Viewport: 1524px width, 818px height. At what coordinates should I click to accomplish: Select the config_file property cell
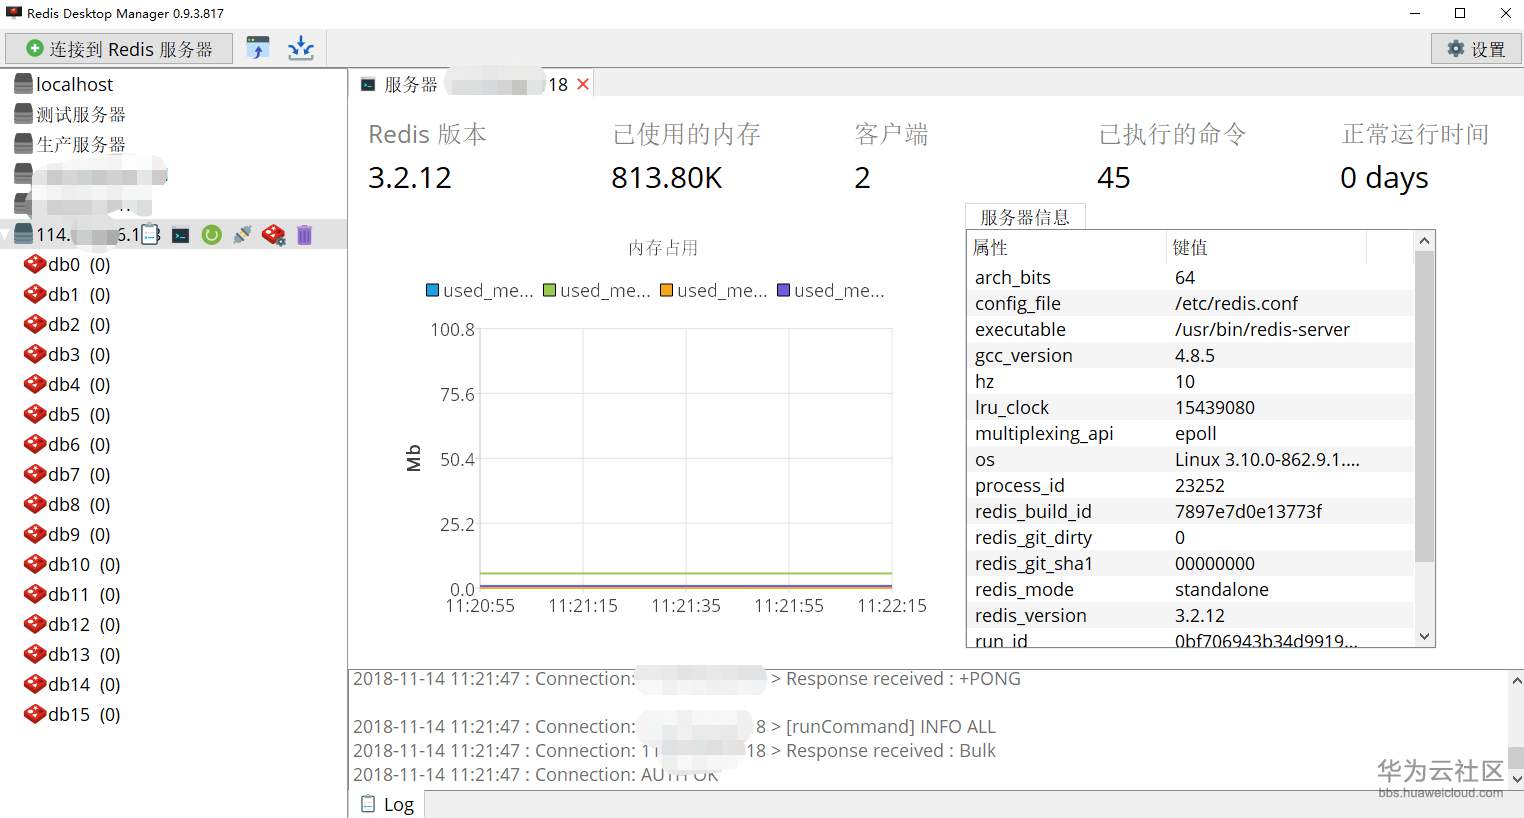[1067, 303]
